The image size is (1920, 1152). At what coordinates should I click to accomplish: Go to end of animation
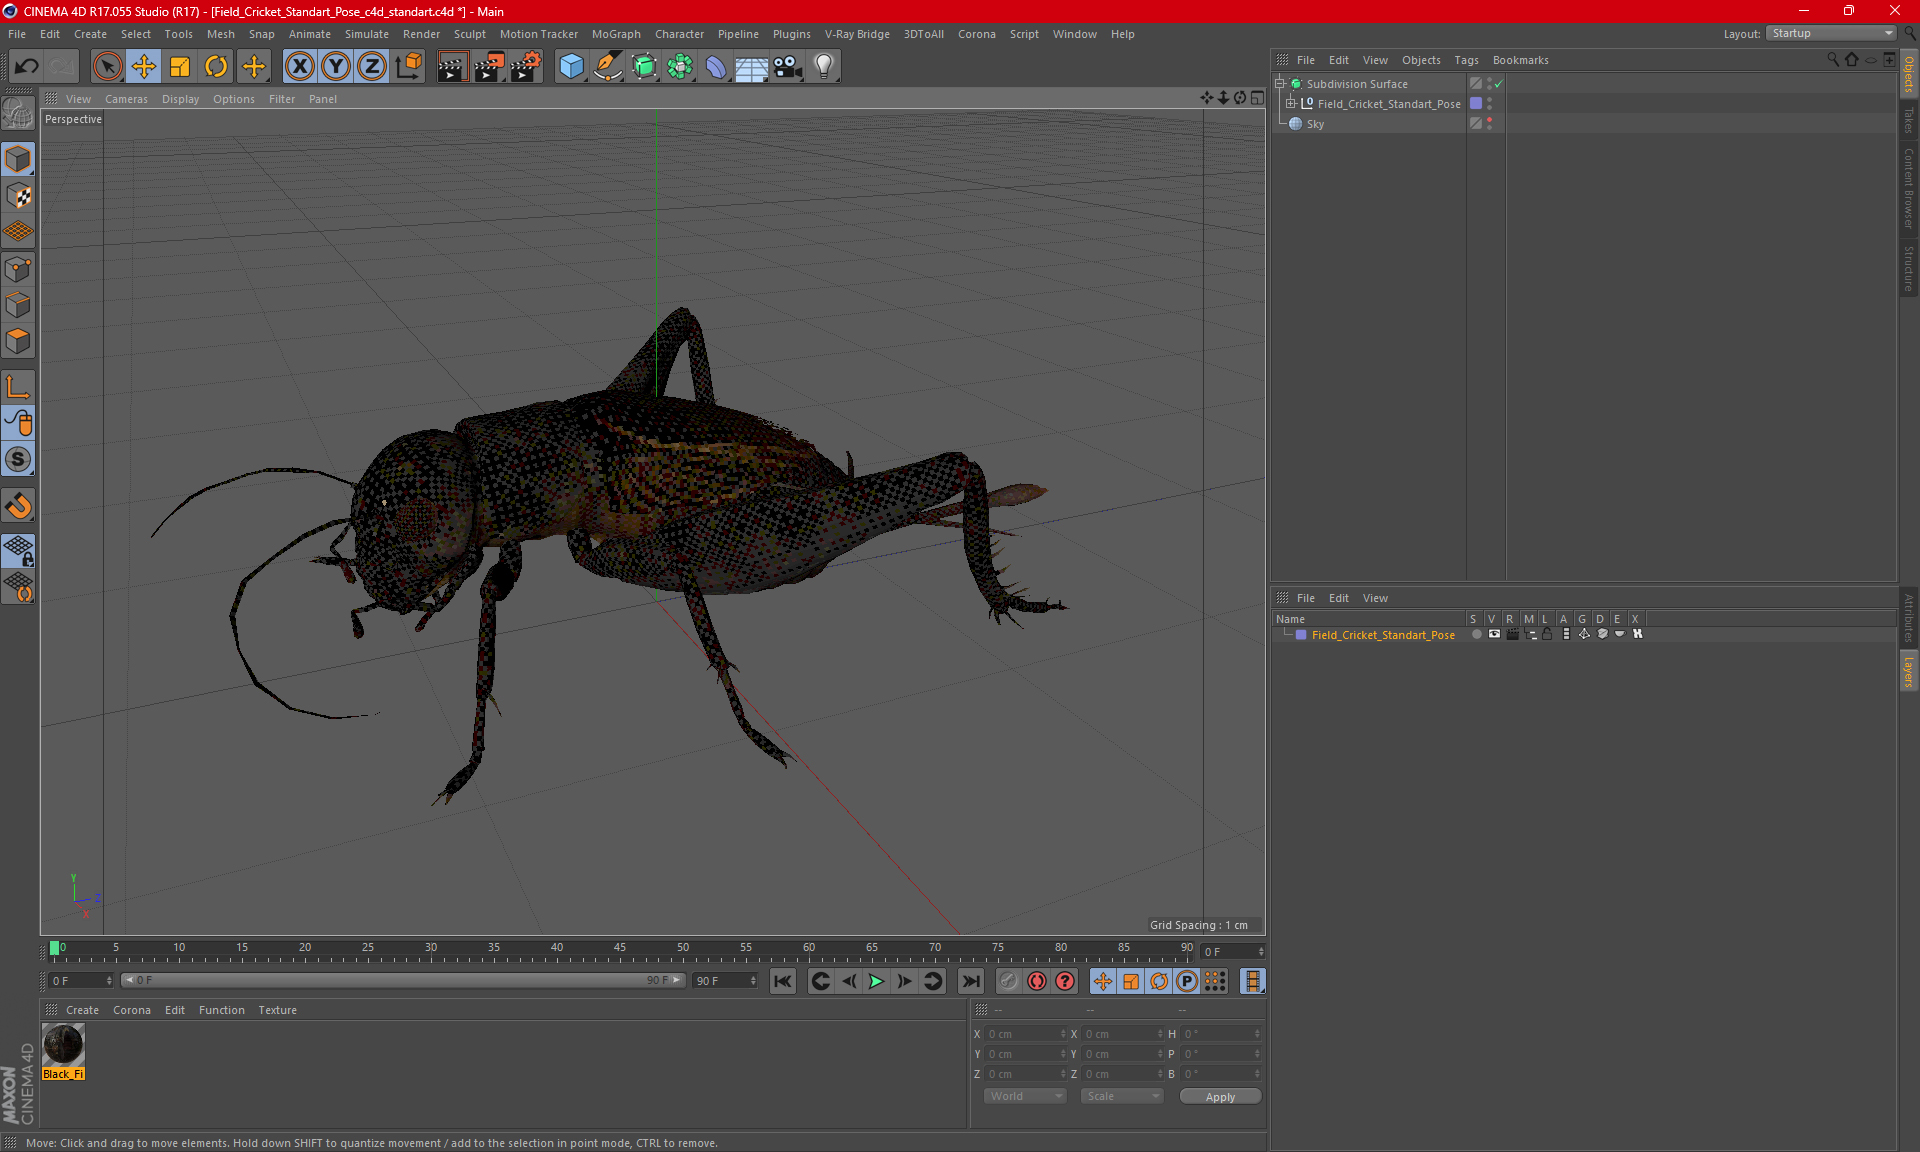970,981
